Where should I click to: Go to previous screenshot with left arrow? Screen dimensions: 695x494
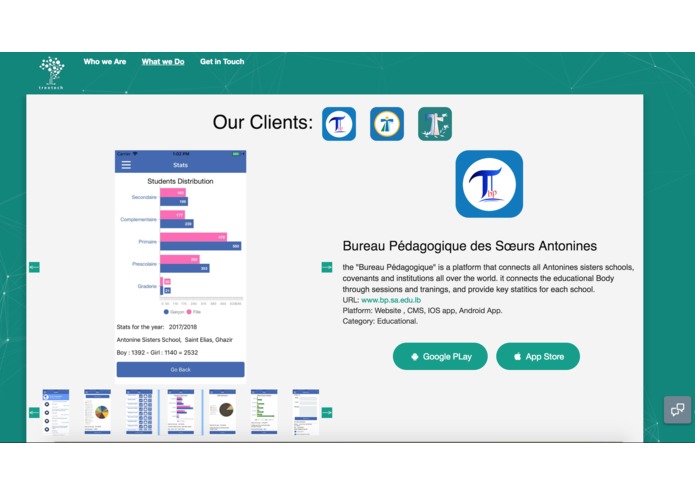(34, 267)
